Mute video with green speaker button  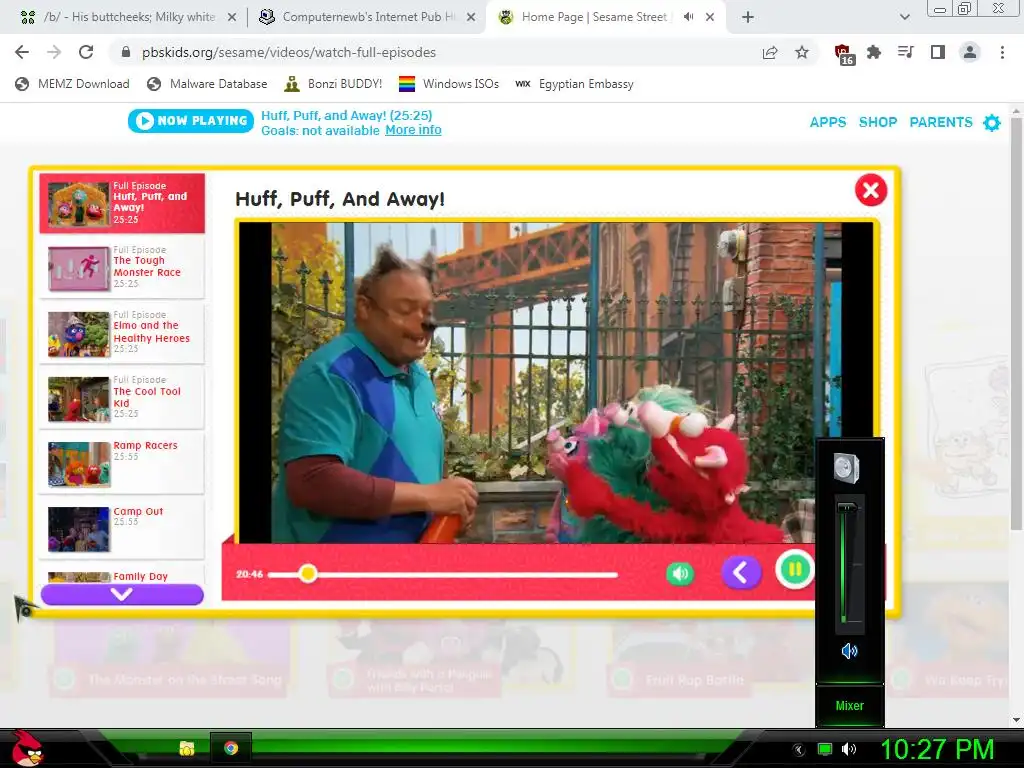click(680, 573)
